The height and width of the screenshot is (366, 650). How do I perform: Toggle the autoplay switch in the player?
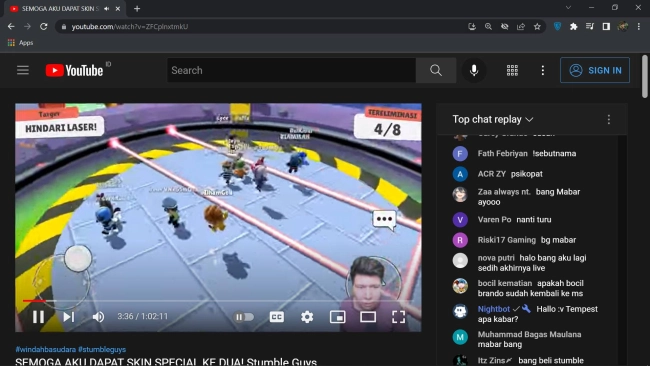coord(244,317)
